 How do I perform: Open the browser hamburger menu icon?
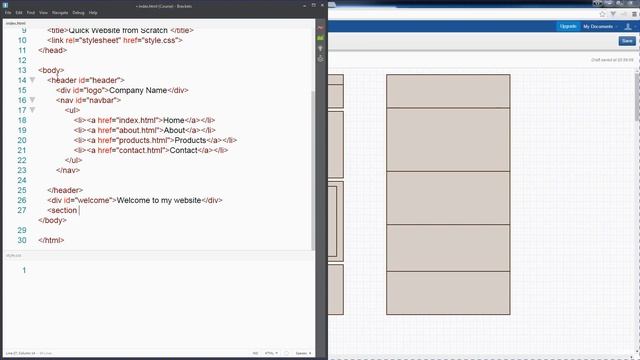(634, 14)
